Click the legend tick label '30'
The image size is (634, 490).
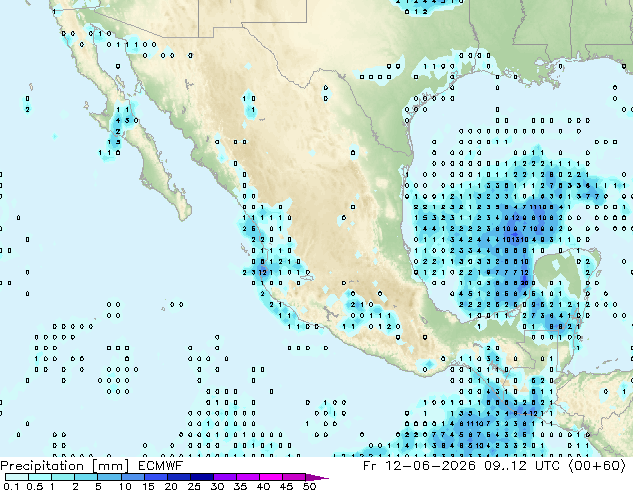point(217,486)
